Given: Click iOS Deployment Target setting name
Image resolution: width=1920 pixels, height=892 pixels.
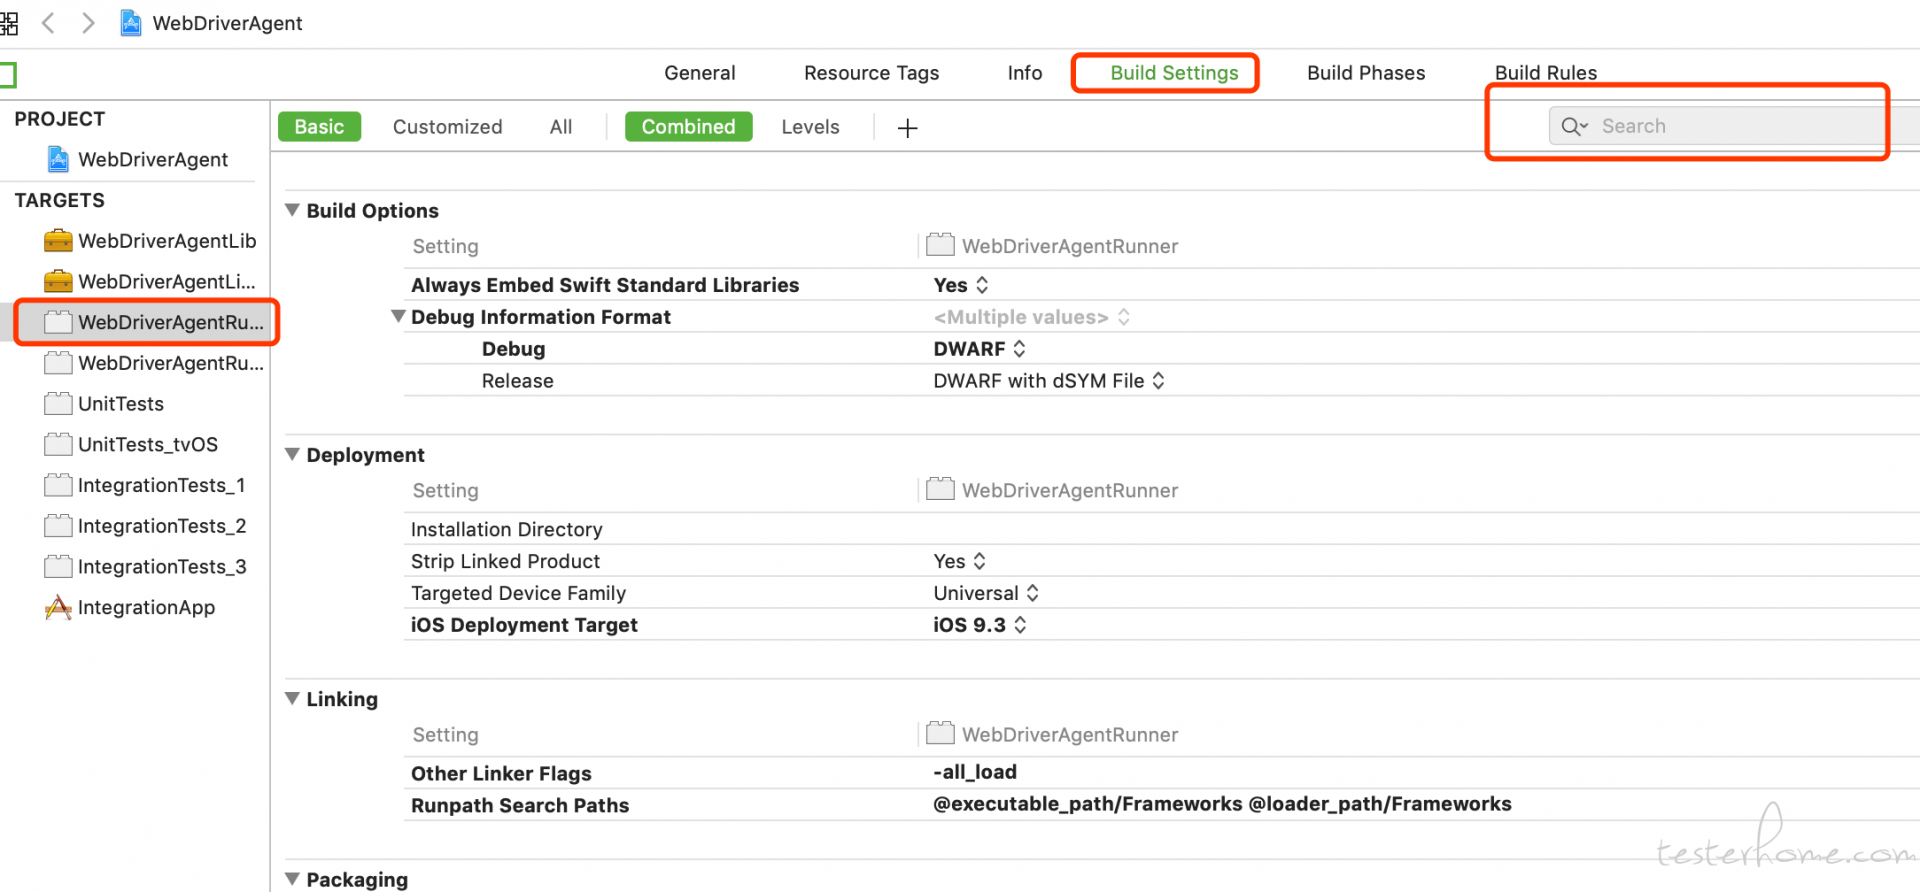Looking at the screenshot, I should [x=524, y=625].
